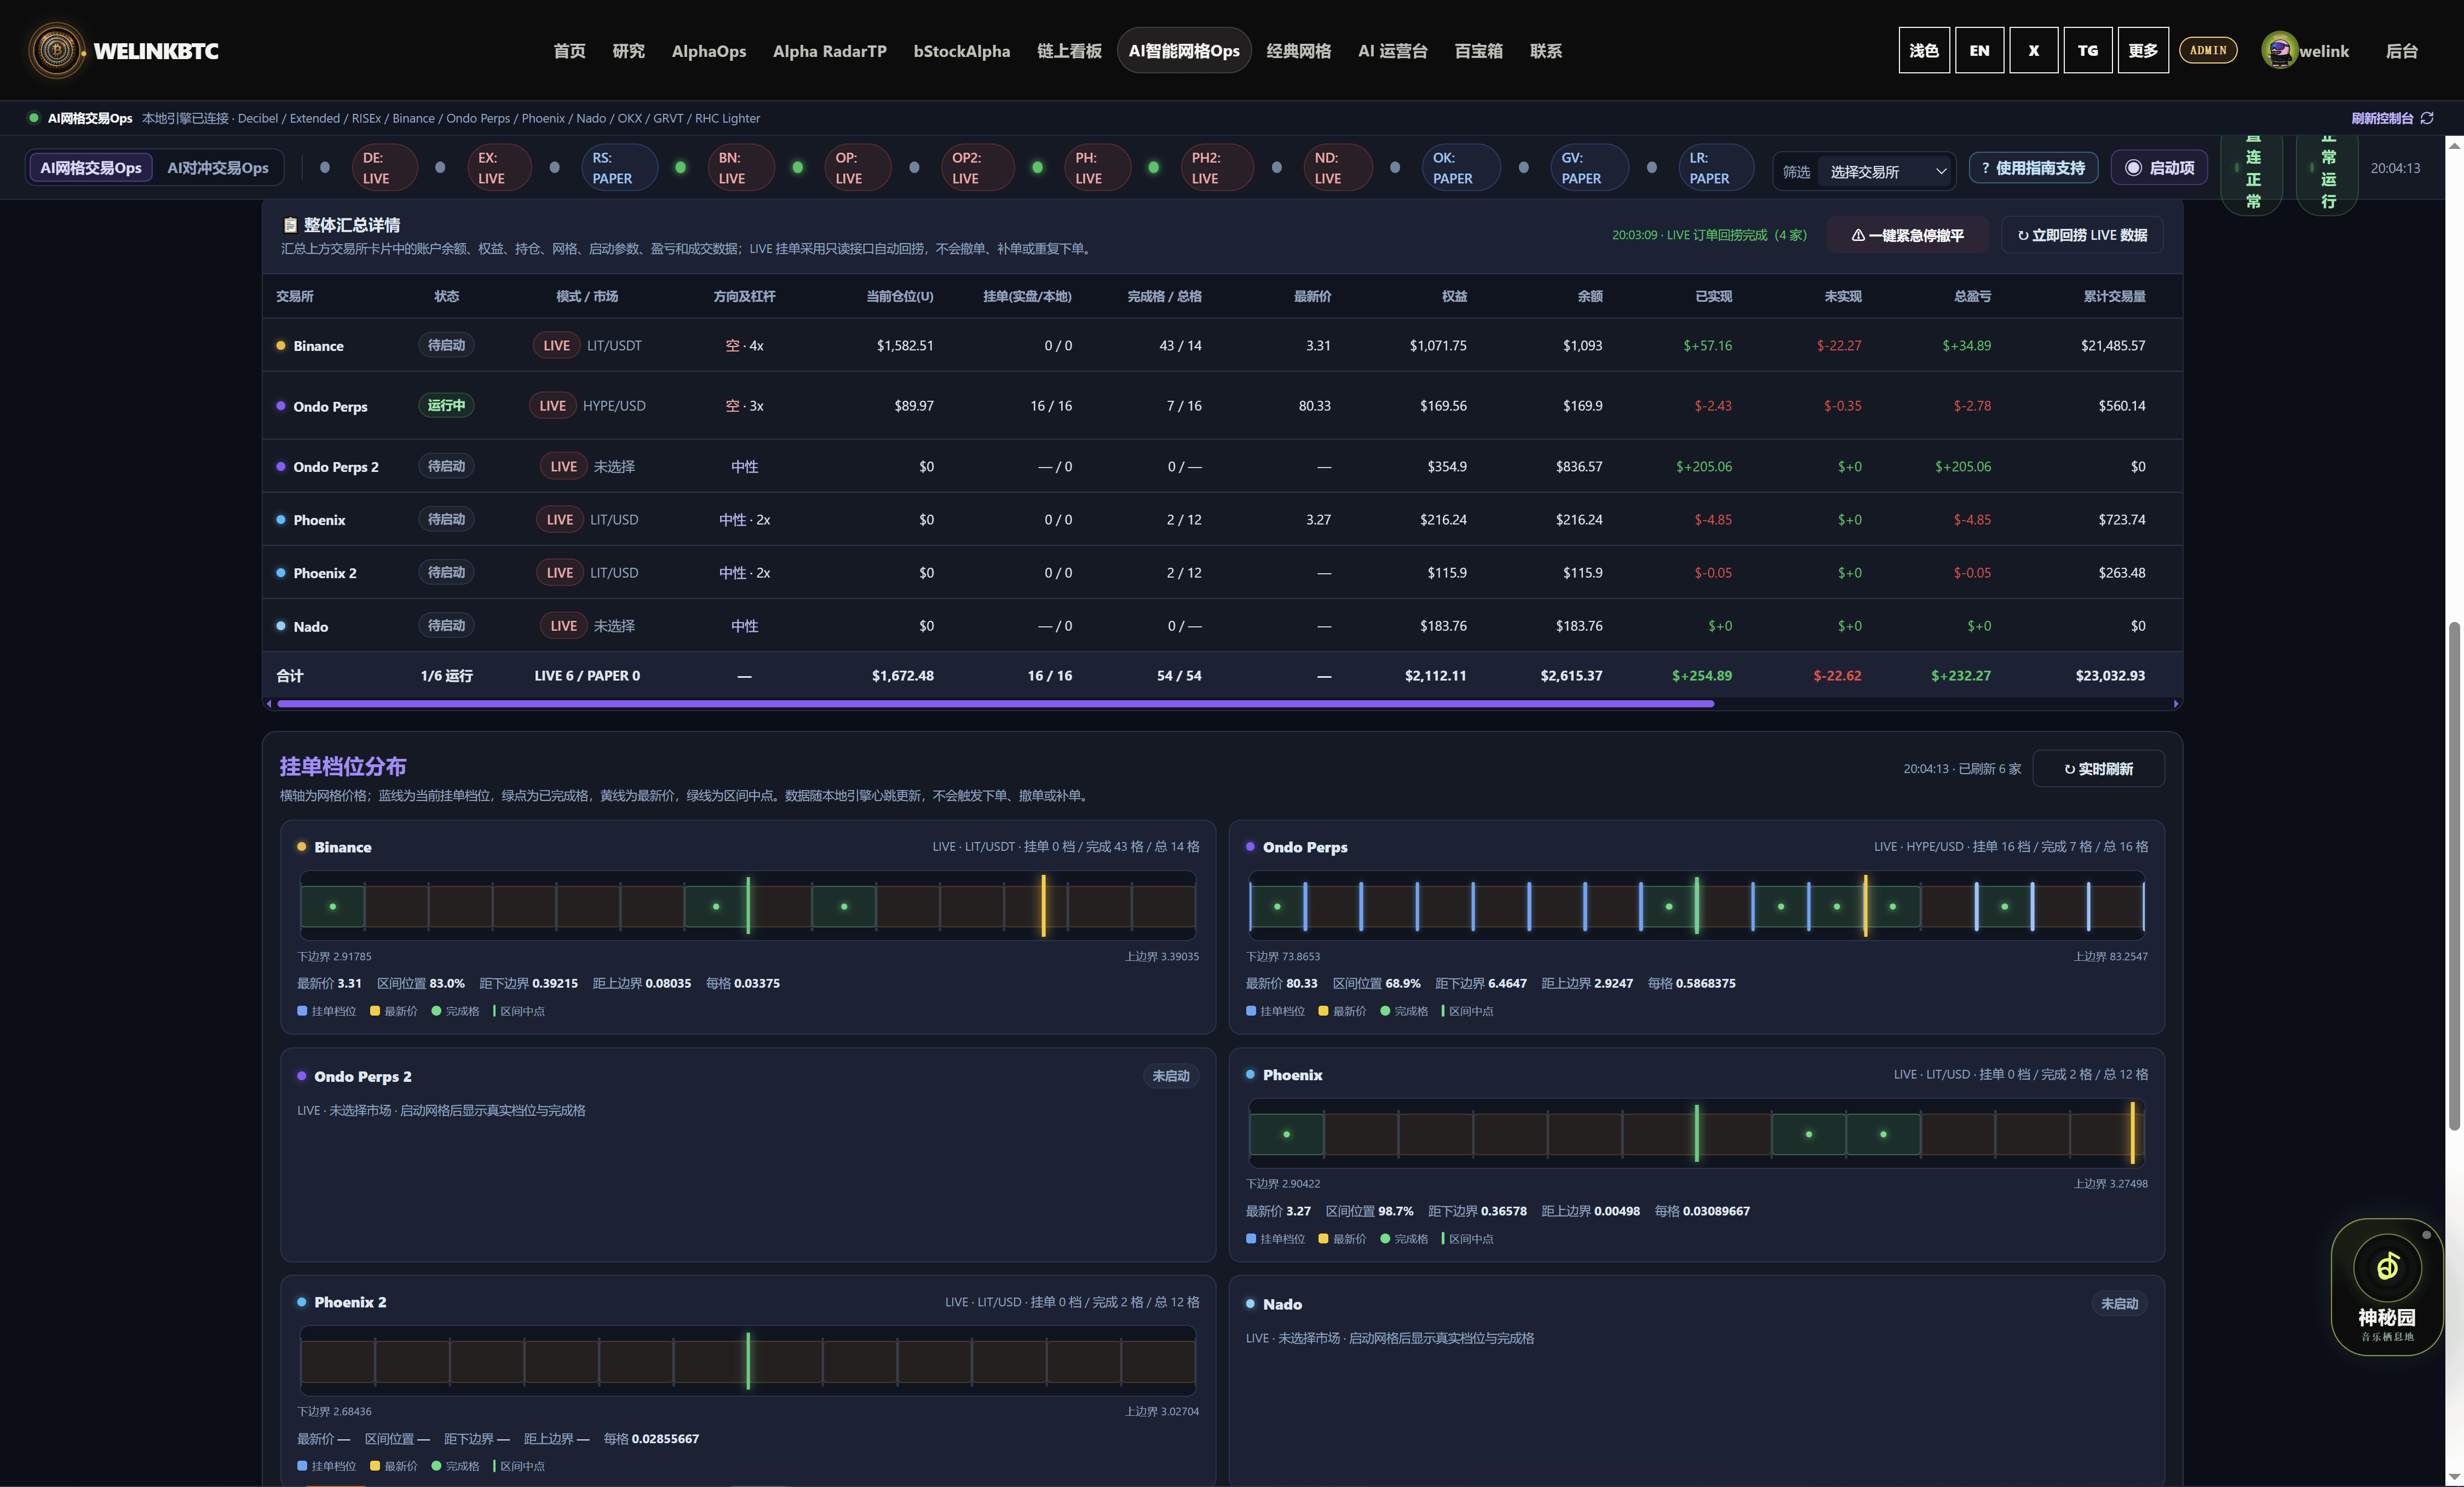Click the 运行中 status badge for Ondo Perps
Viewport: 2464px width, 1487px height.
pyautogui.click(x=446, y=405)
